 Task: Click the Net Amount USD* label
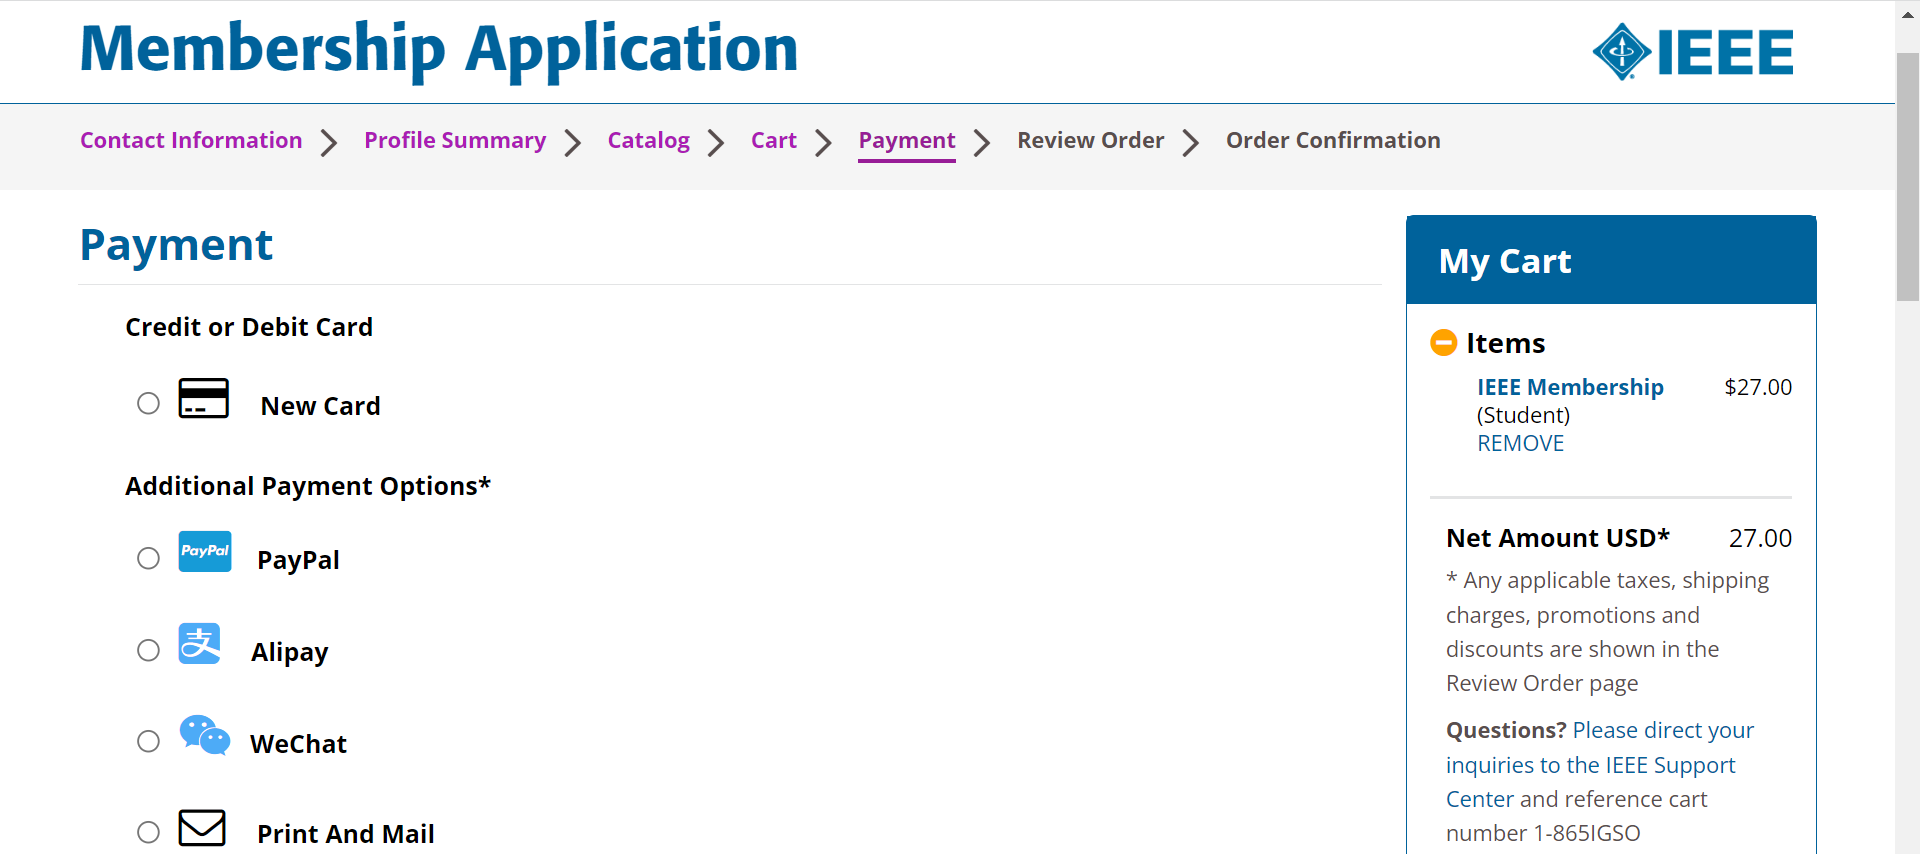point(1558,538)
